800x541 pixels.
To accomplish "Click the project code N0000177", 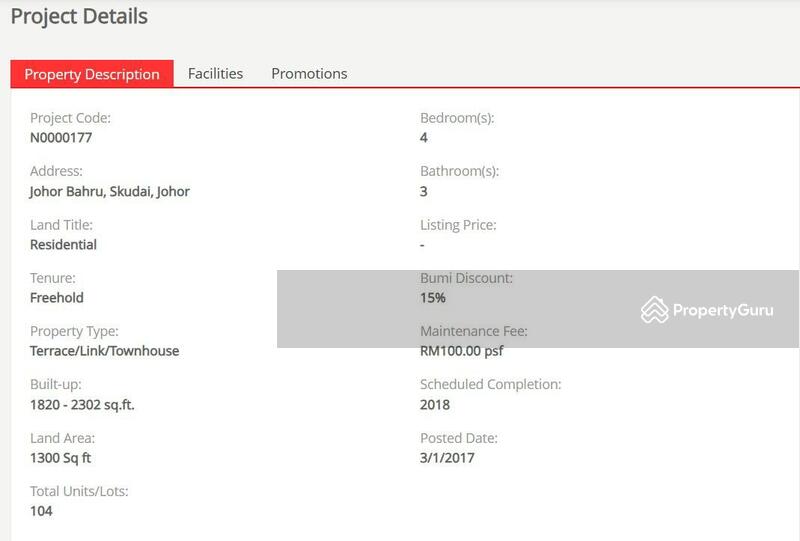I will coord(61,138).
